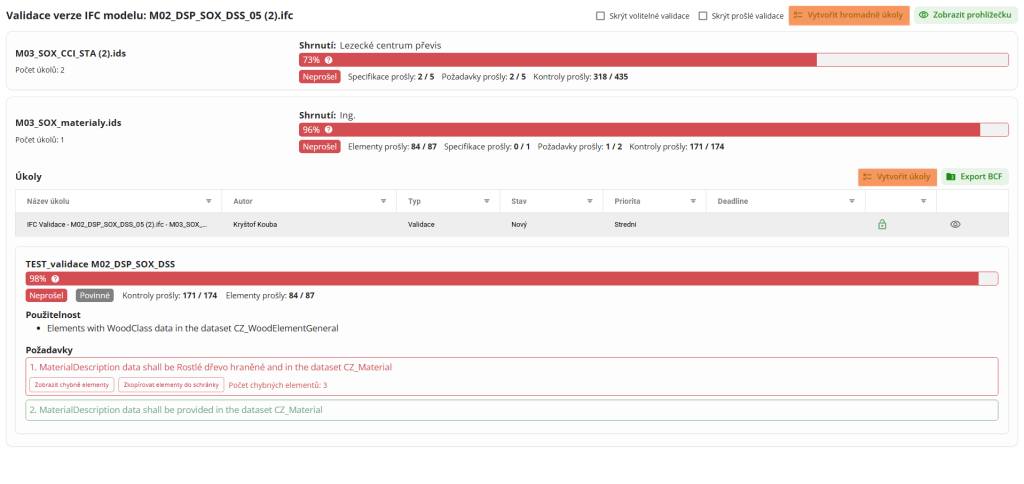Open viewer with Zobrazit prohlížečku
The width and height of the screenshot is (1024, 484).
coord(959,16)
